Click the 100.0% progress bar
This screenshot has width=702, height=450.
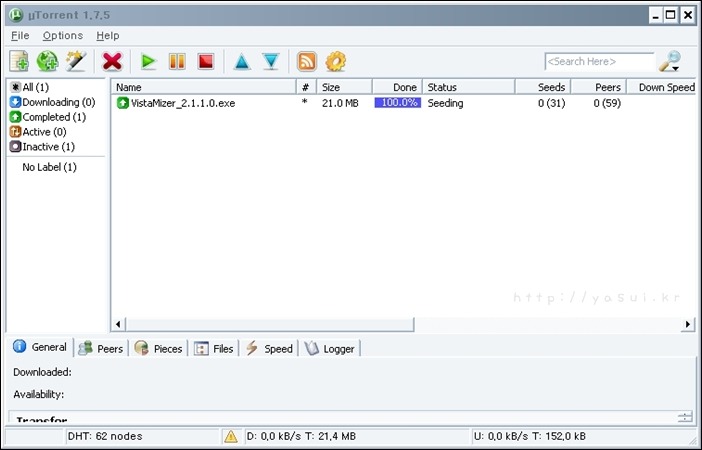click(x=398, y=103)
